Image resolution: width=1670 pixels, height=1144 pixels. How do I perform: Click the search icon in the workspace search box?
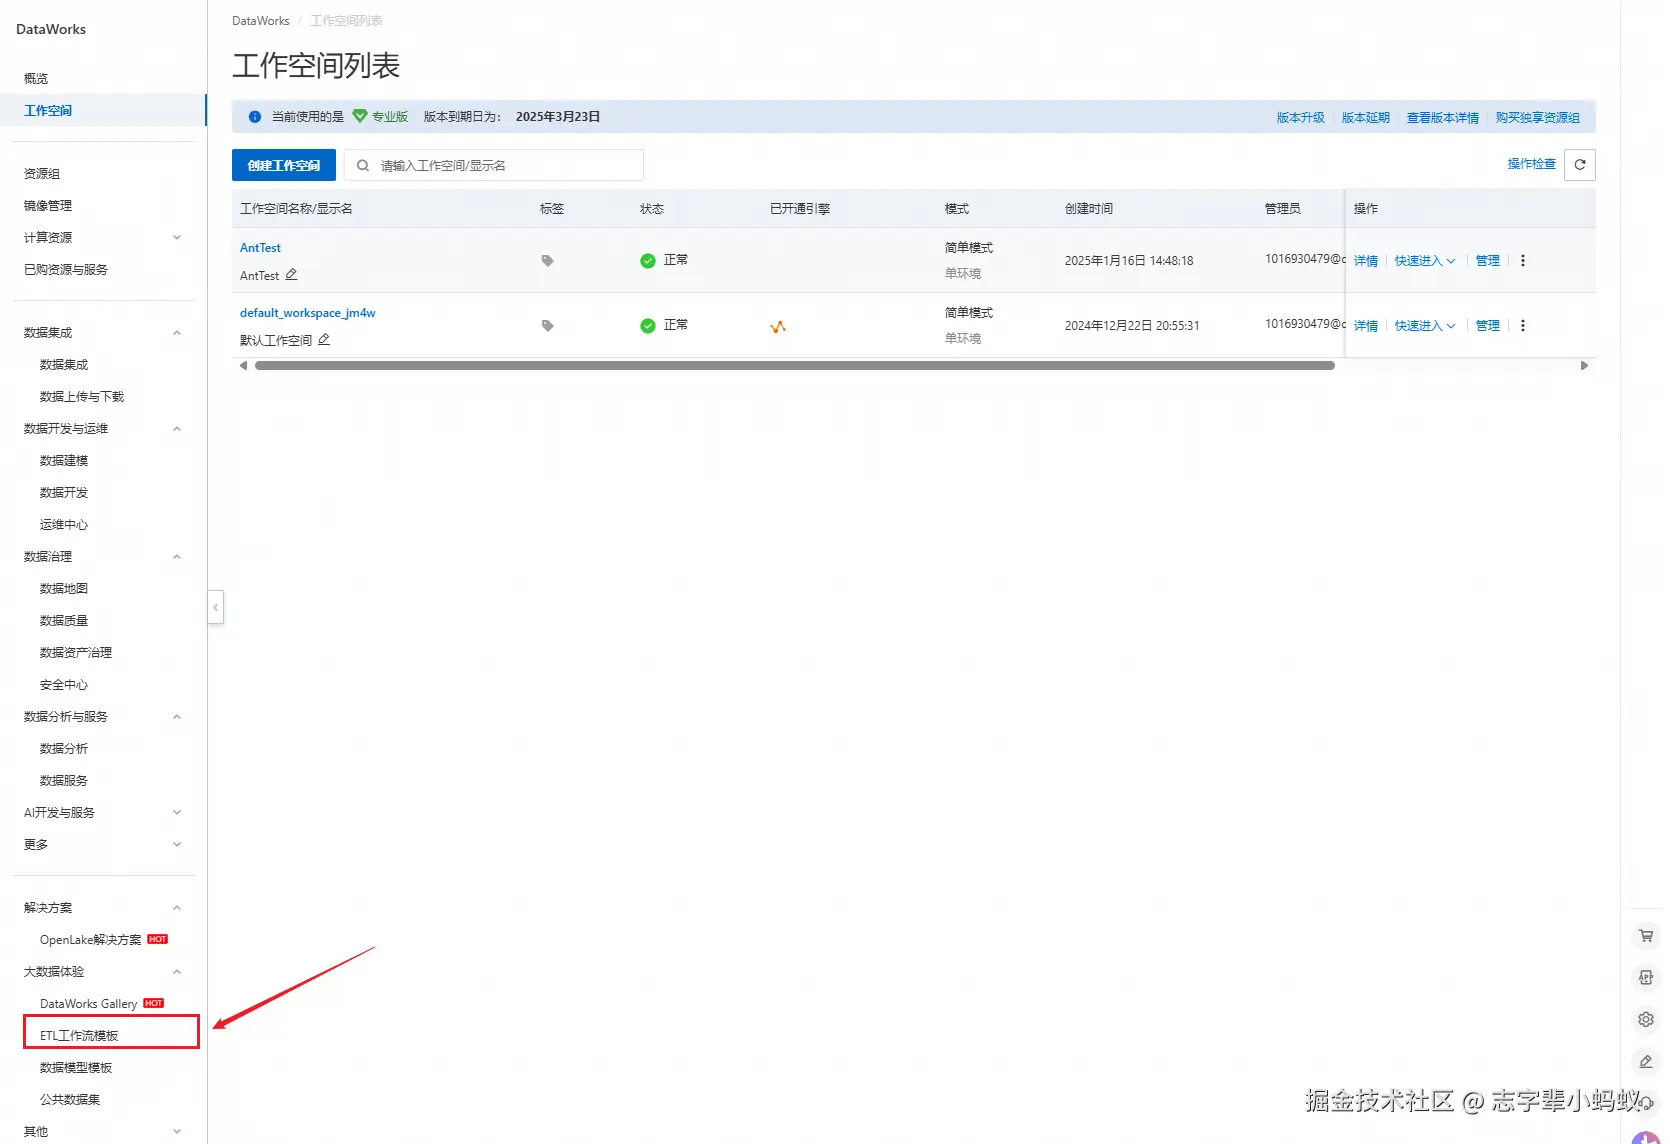363,165
